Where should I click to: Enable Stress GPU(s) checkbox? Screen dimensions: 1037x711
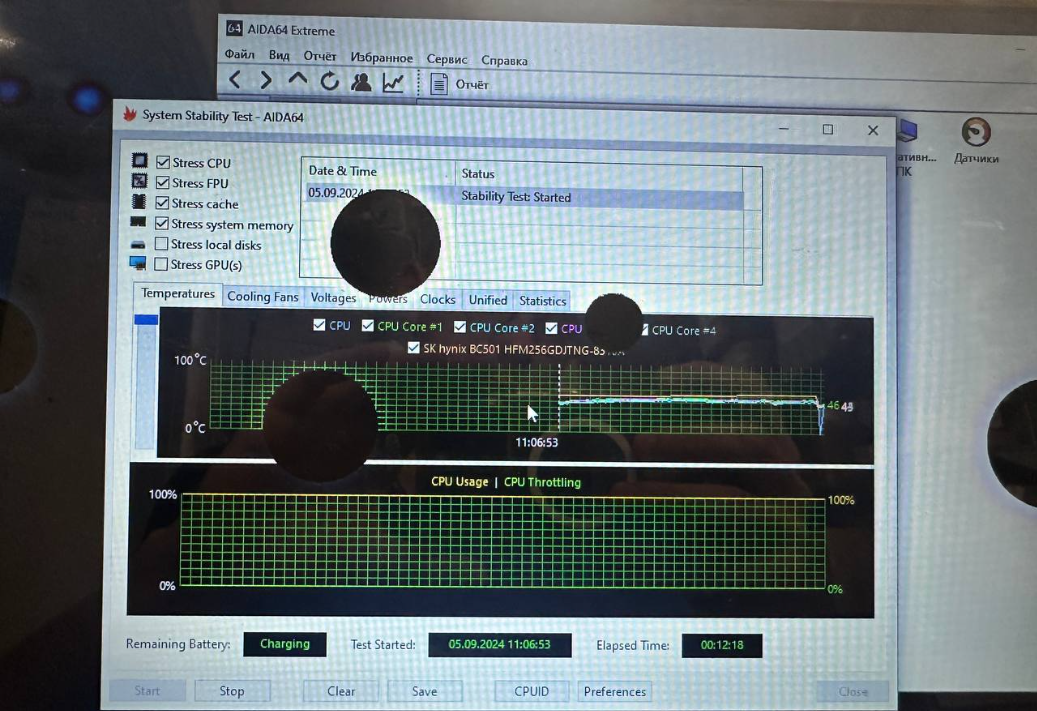pyautogui.click(x=161, y=264)
